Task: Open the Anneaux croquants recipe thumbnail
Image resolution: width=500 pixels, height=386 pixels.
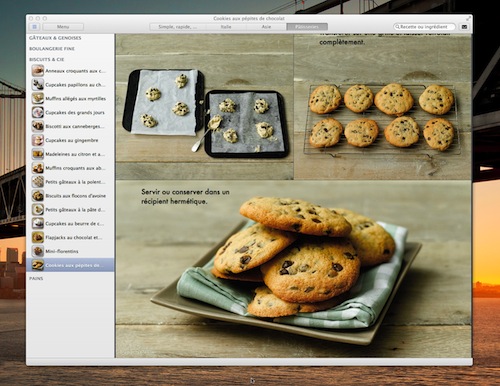Action: pyautogui.click(x=38, y=71)
